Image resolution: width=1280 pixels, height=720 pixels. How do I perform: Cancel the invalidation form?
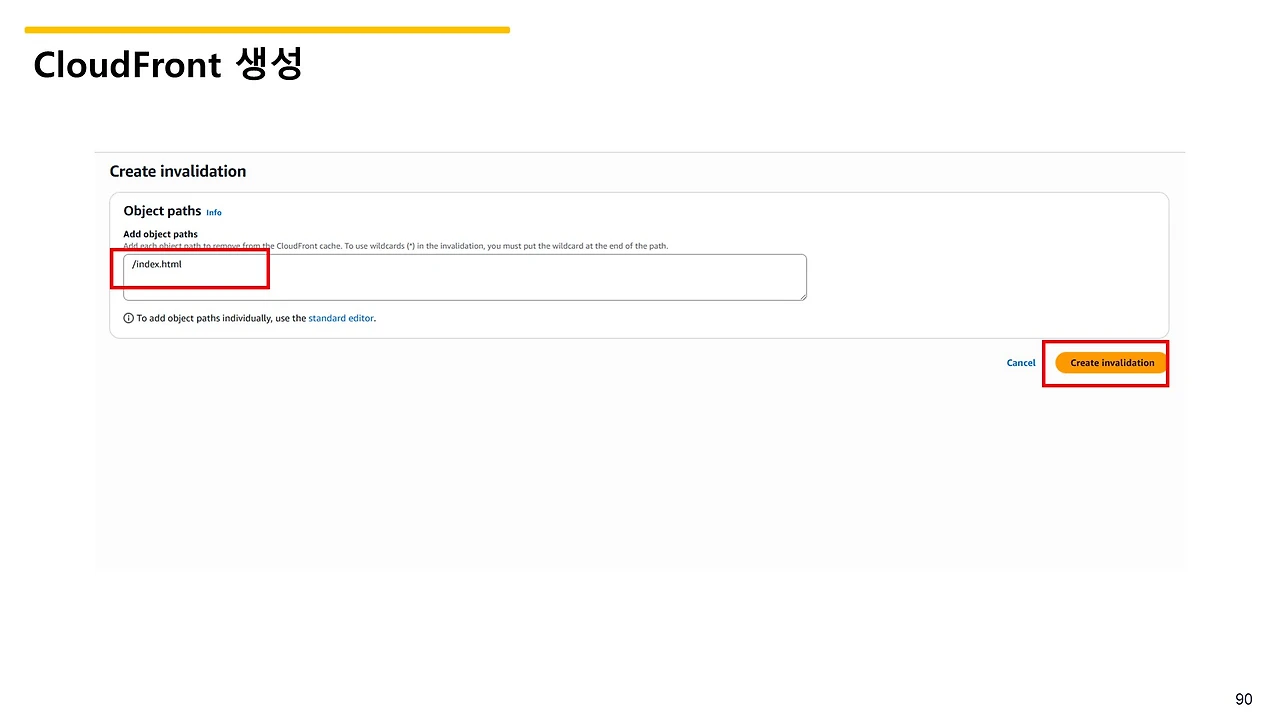coord(1021,363)
